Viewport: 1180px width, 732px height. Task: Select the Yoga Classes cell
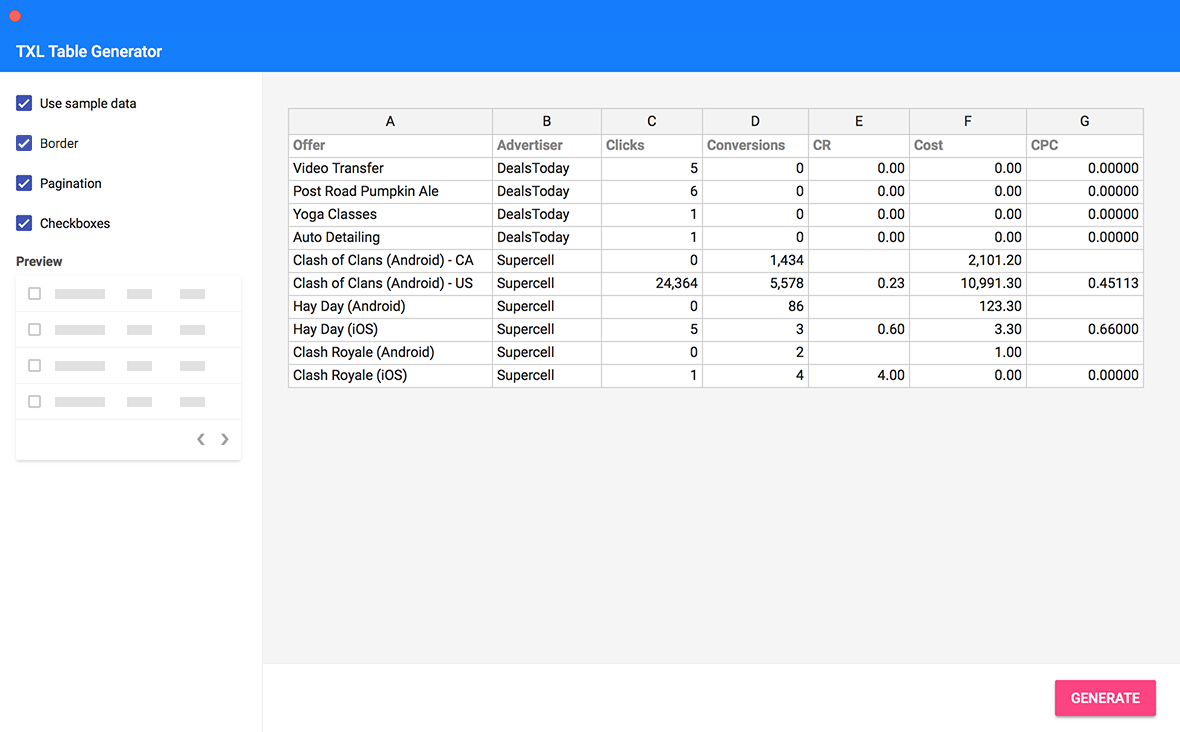point(390,214)
